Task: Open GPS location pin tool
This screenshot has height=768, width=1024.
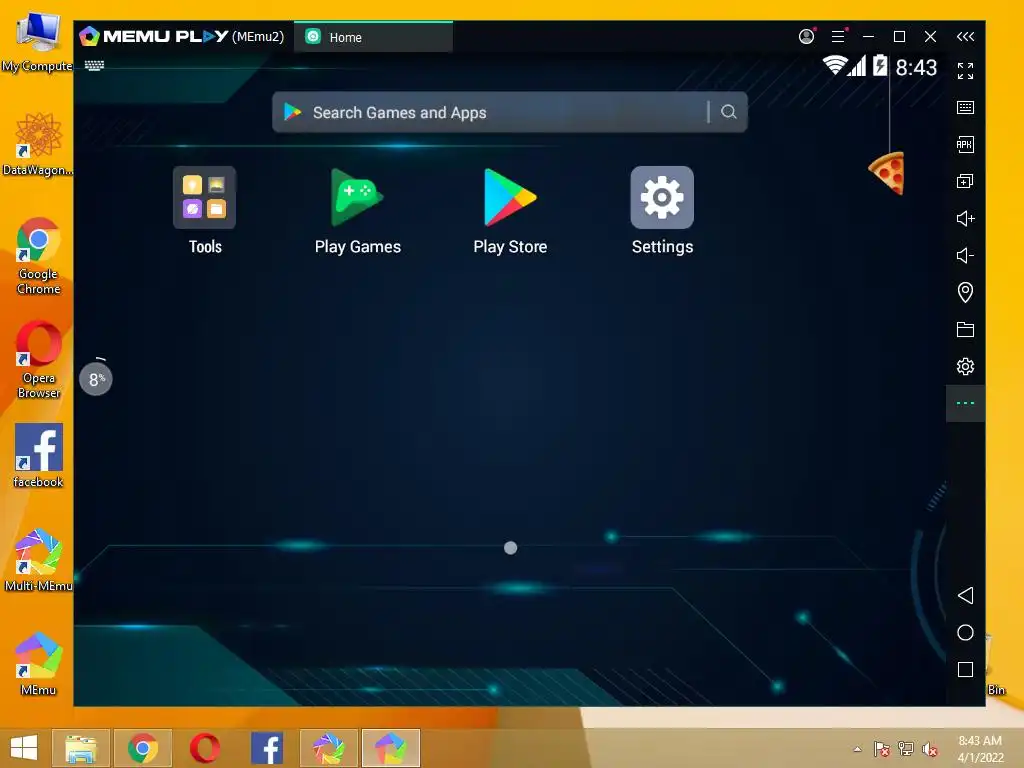Action: point(965,292)
